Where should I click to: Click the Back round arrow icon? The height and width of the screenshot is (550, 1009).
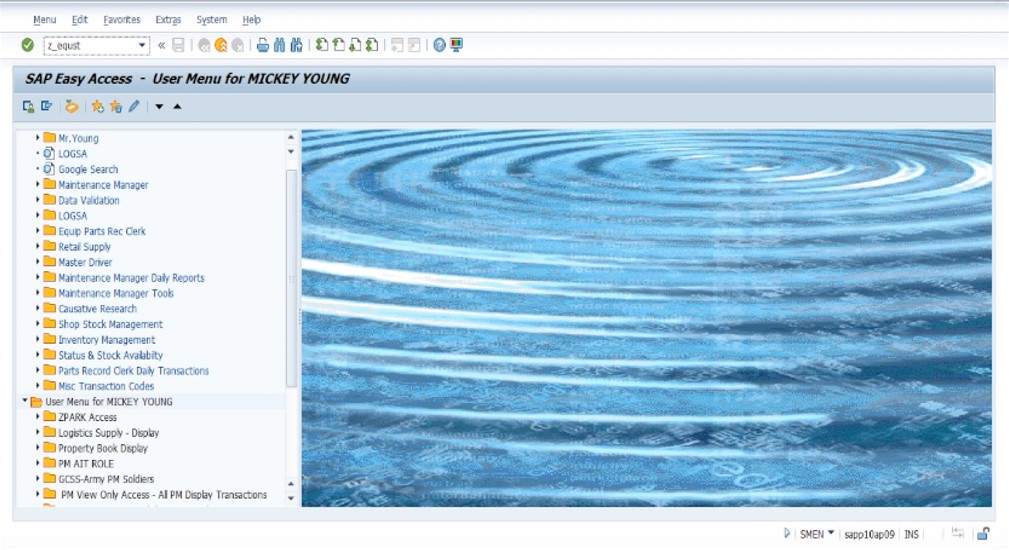pyautogui.click(x=204, y=45)
